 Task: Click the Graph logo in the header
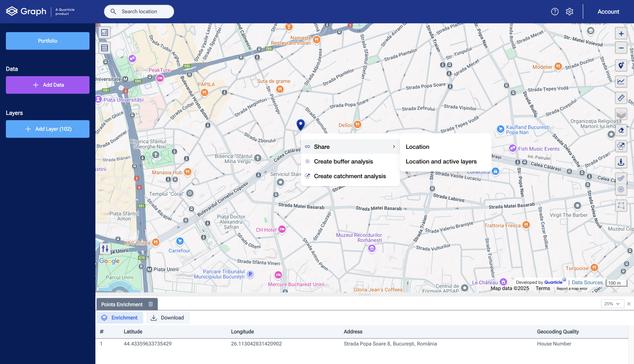point(26,11)
